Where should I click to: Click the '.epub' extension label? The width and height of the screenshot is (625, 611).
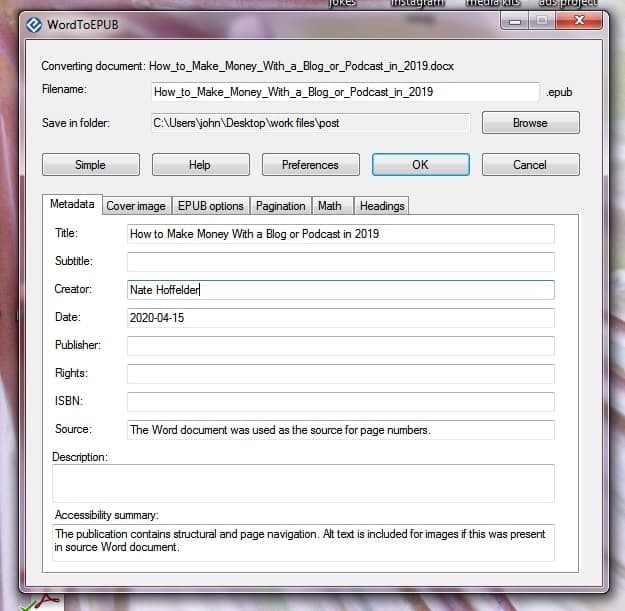(x=559, y=92)
